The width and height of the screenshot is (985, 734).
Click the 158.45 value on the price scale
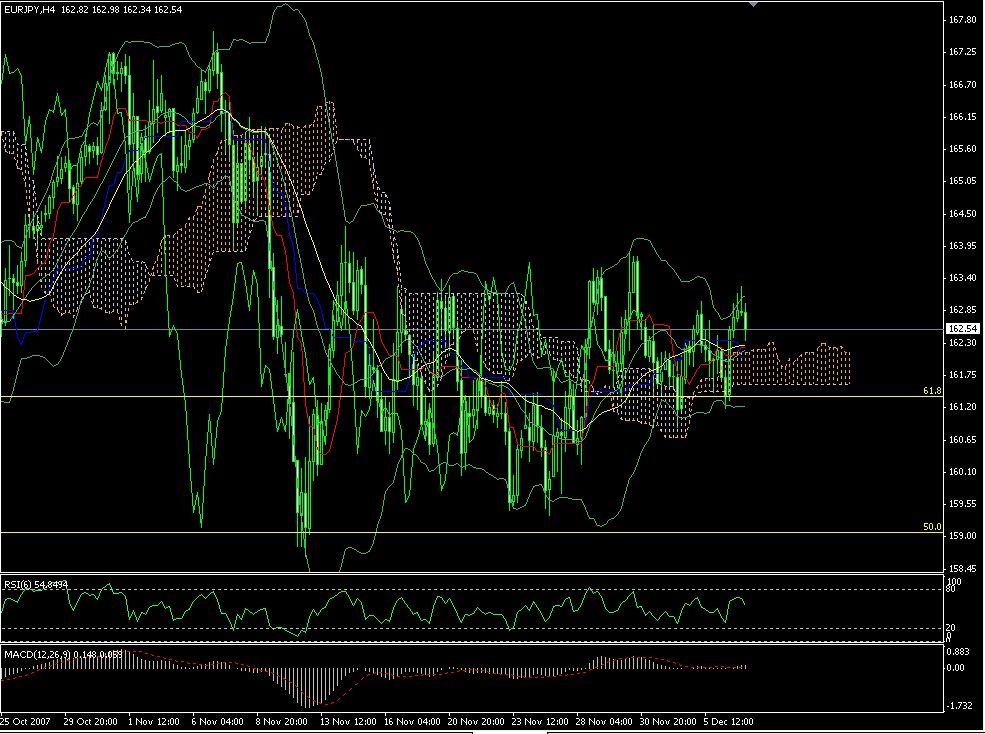[963, 567]
